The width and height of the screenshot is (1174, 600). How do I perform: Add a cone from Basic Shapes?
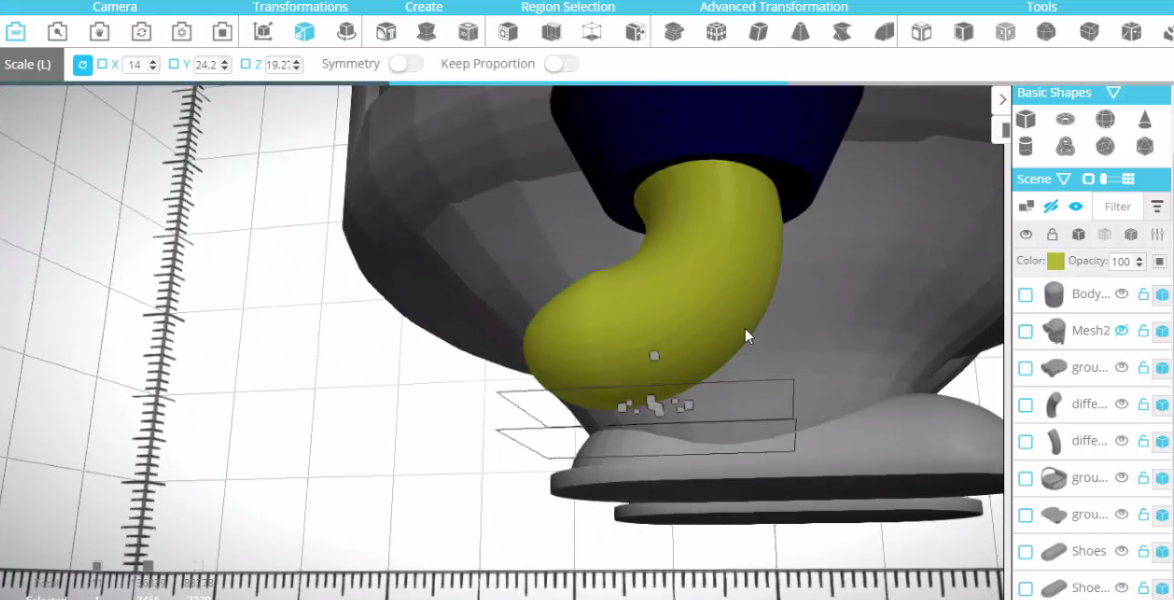[1145, 119]
